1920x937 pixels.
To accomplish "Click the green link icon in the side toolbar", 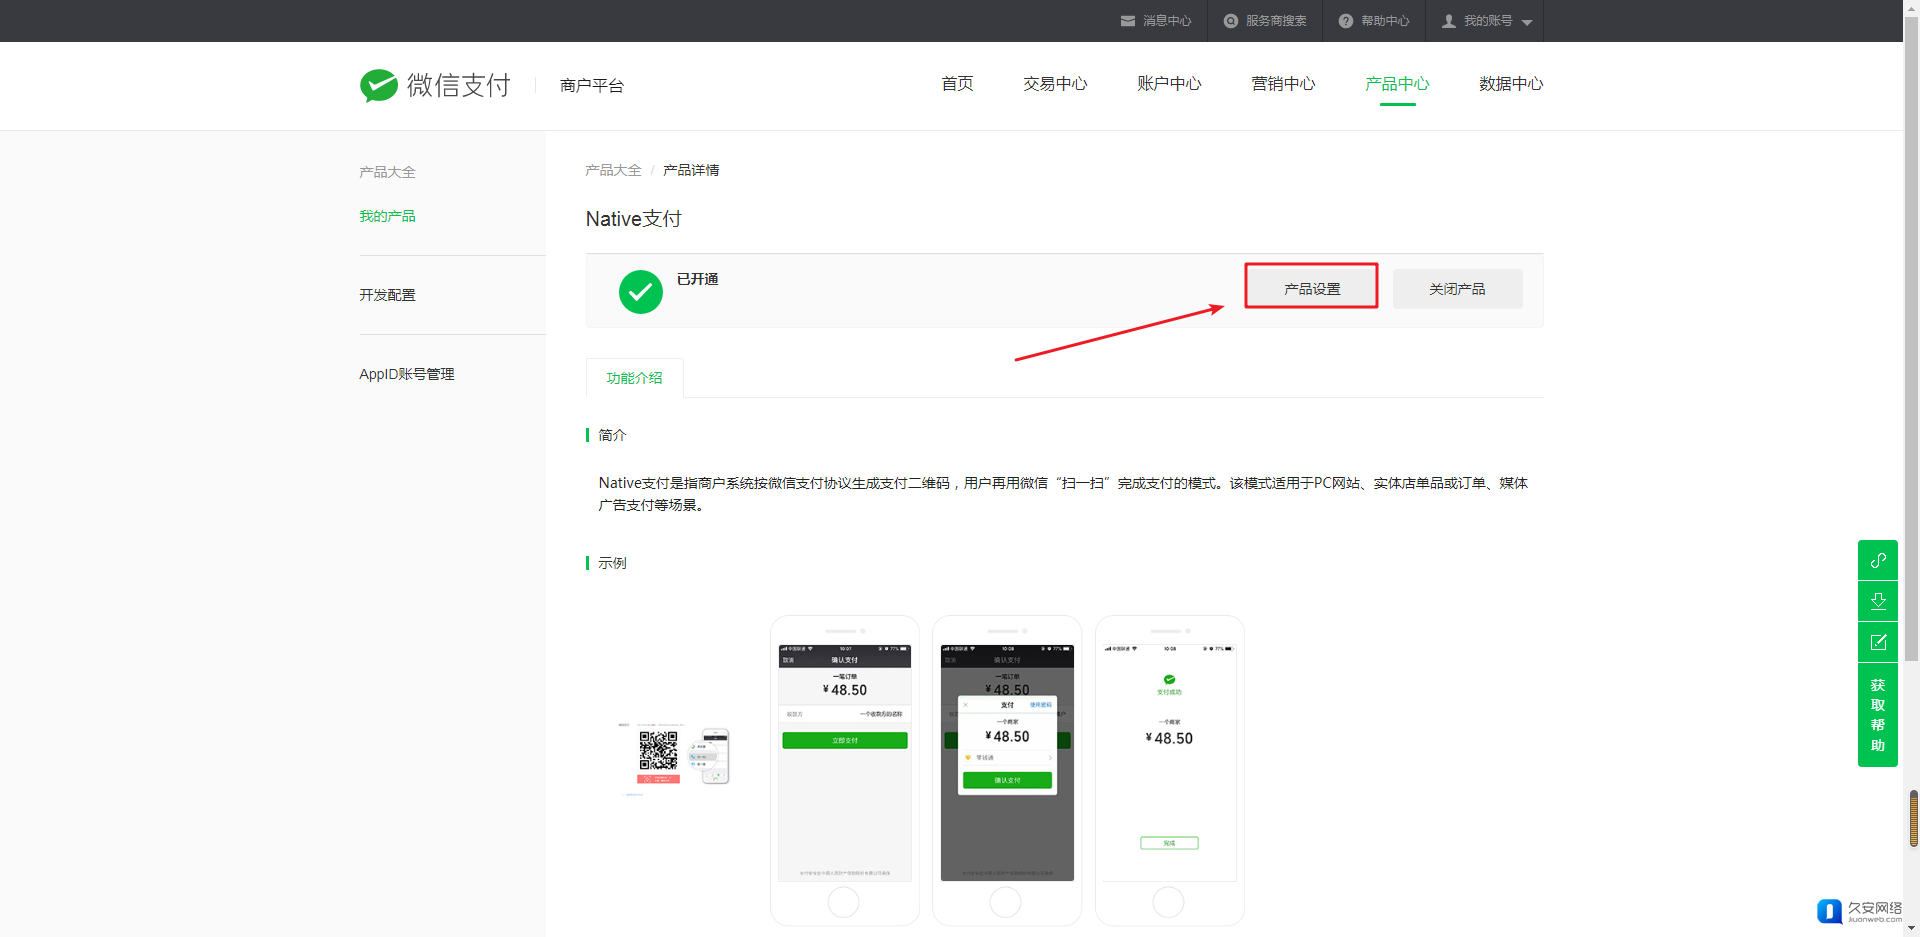I will [1878, 560].
